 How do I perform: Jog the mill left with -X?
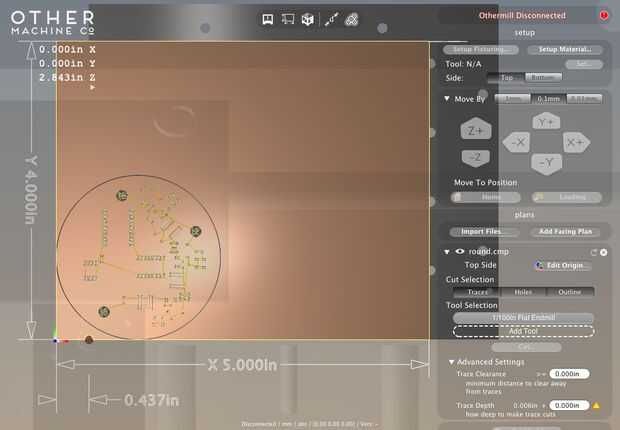click(516, 142)
